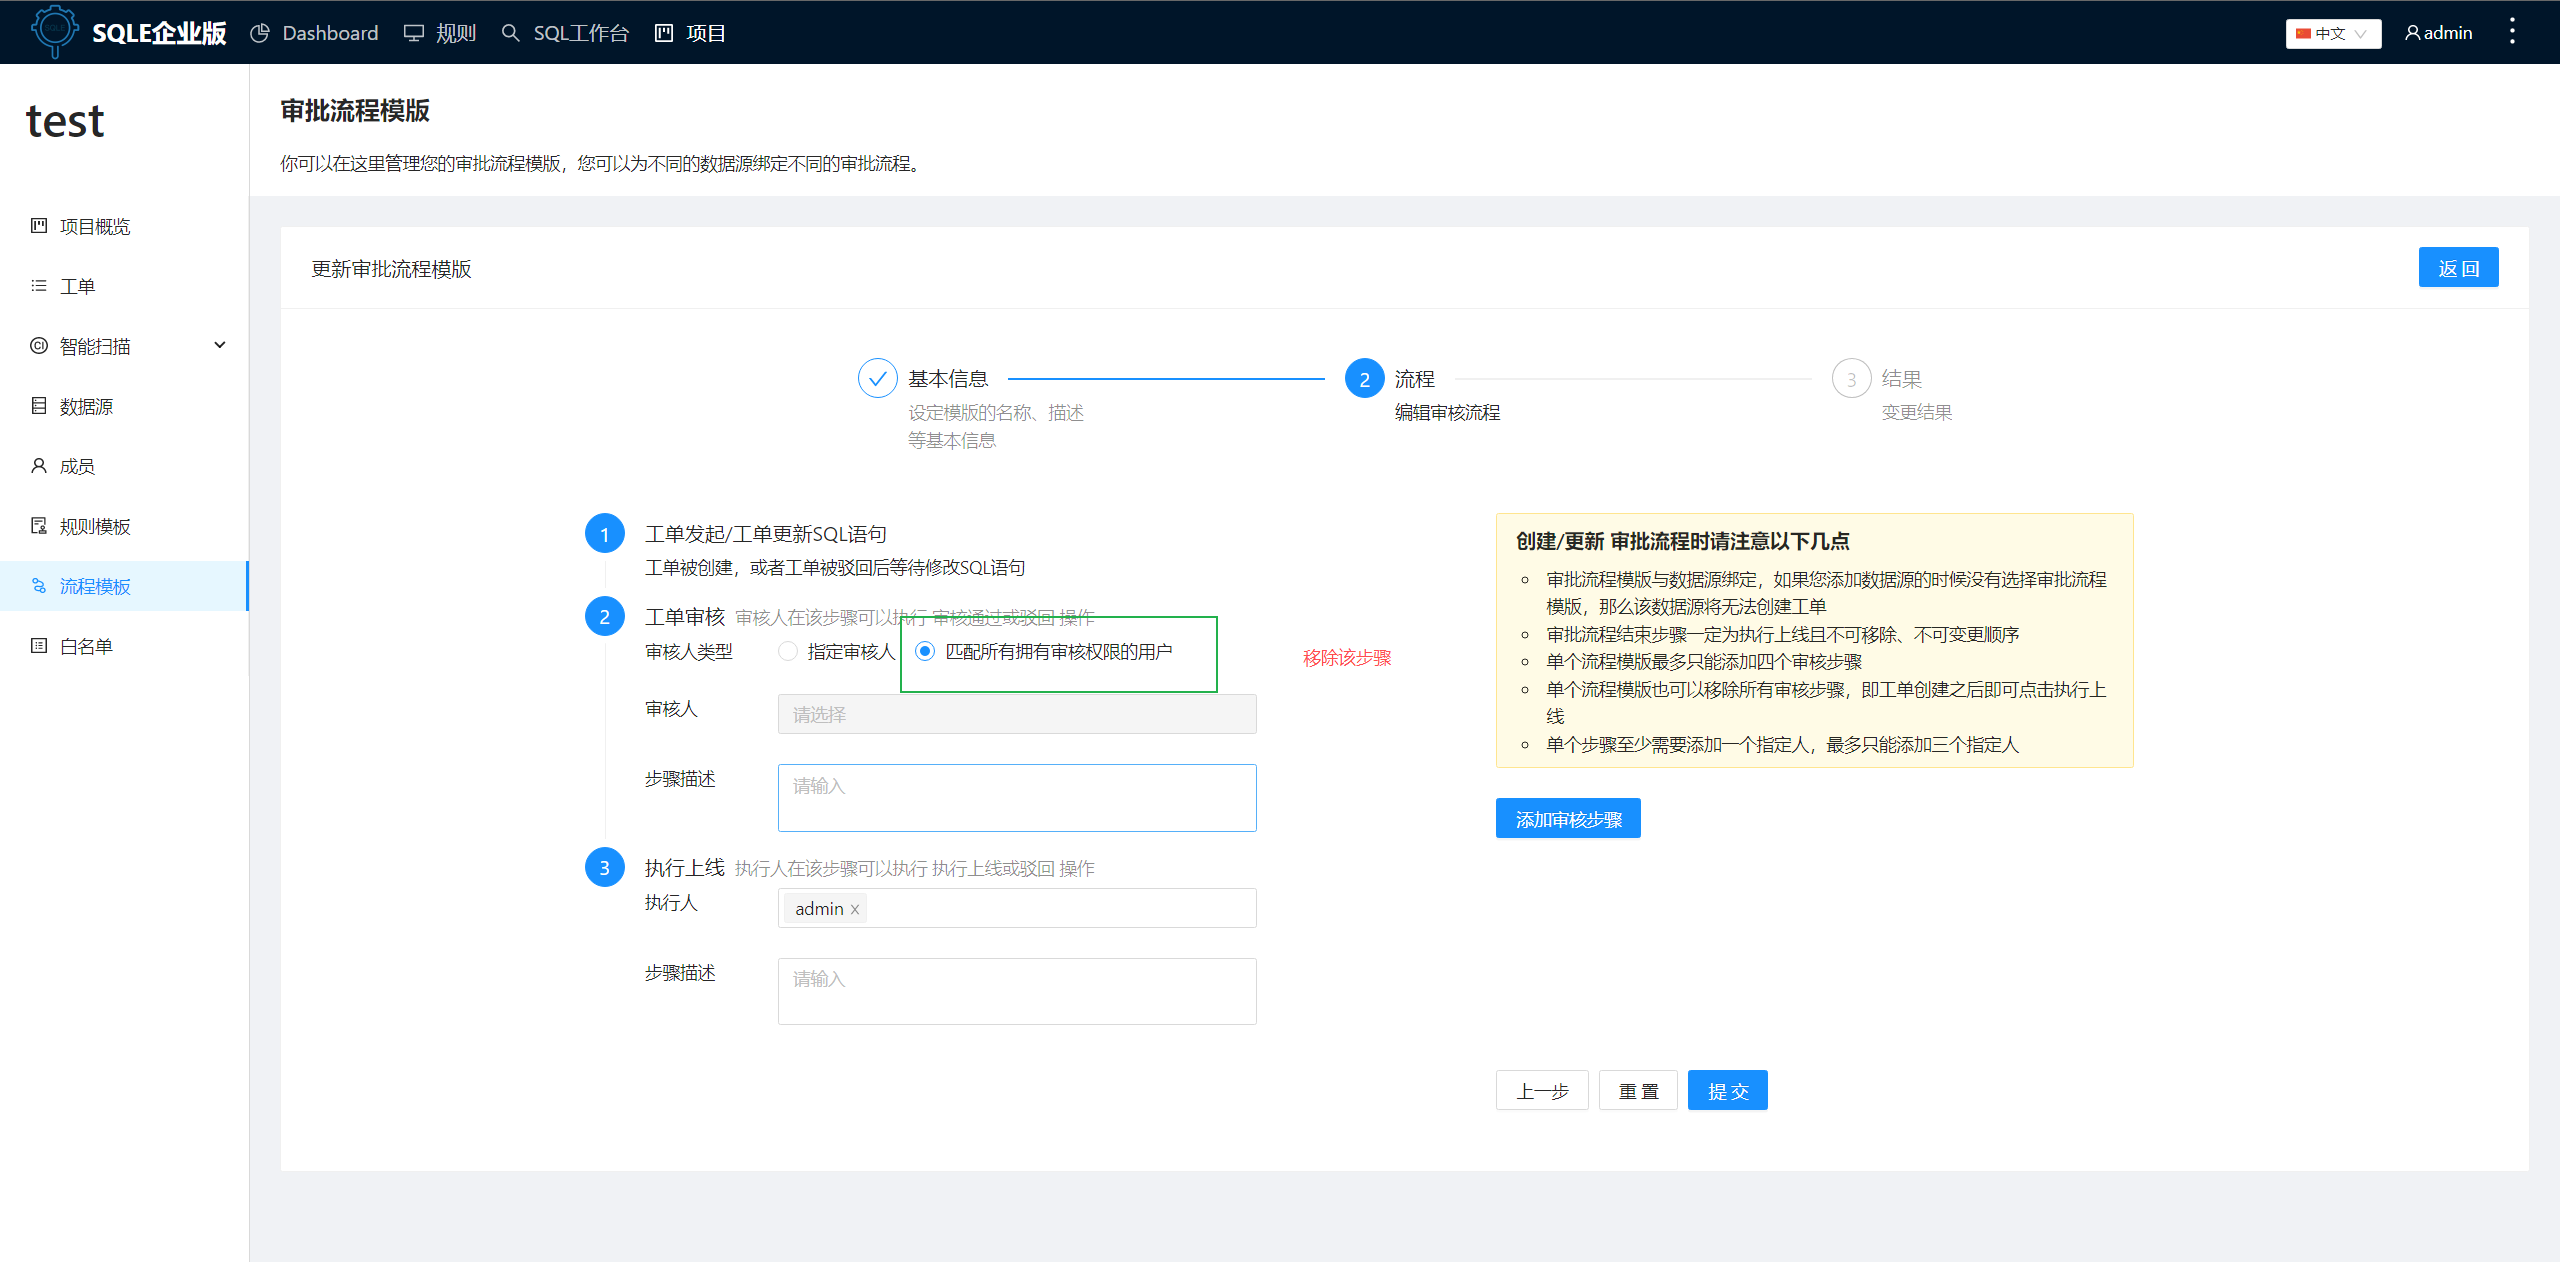This screenshot has height=1262, width=2560.
Task: Click the 流程模板 workflow icon
Action: [x=39, y=586]
